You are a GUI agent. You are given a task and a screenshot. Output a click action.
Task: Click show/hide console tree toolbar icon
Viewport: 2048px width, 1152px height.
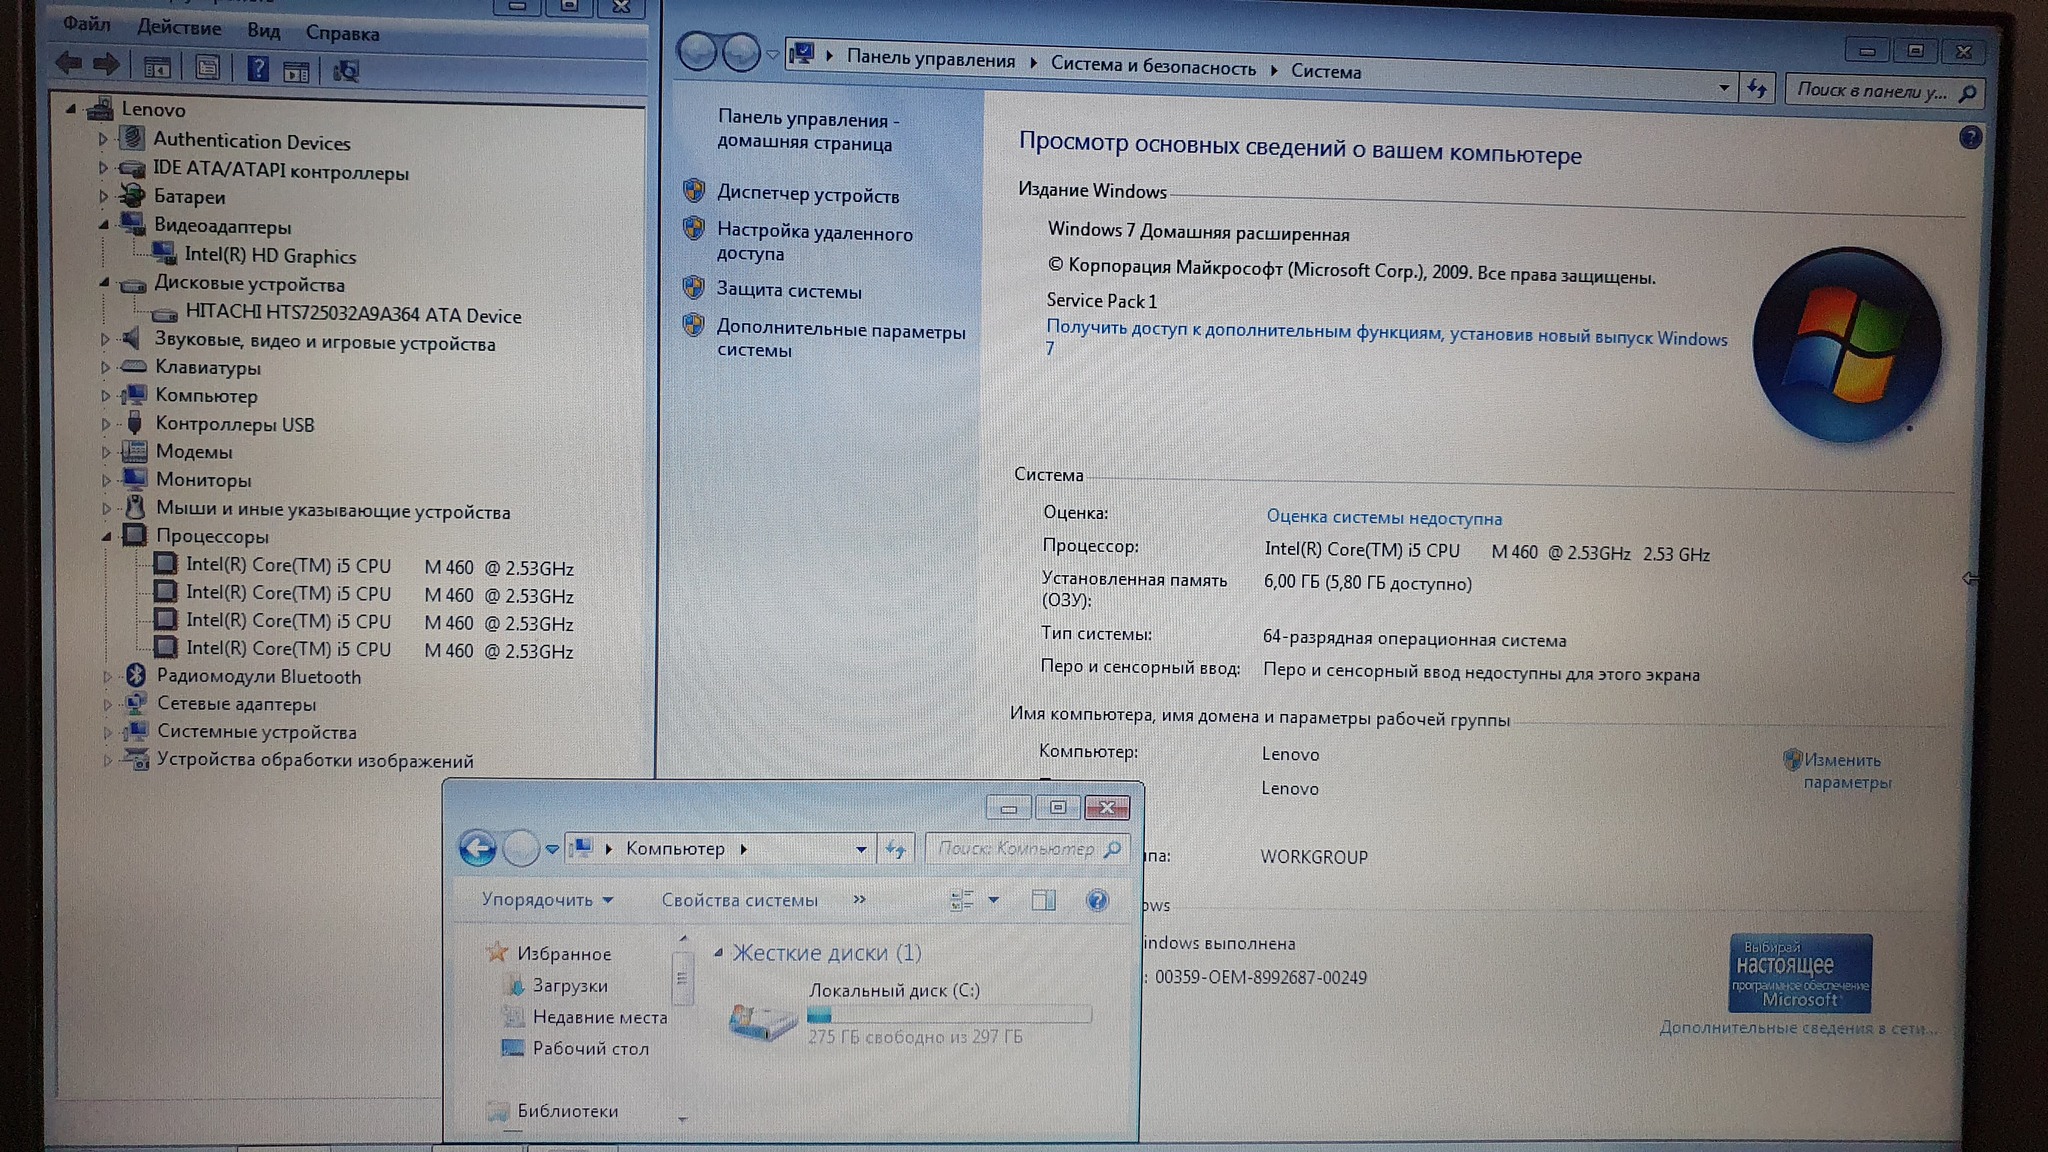[x=157, y=68]
